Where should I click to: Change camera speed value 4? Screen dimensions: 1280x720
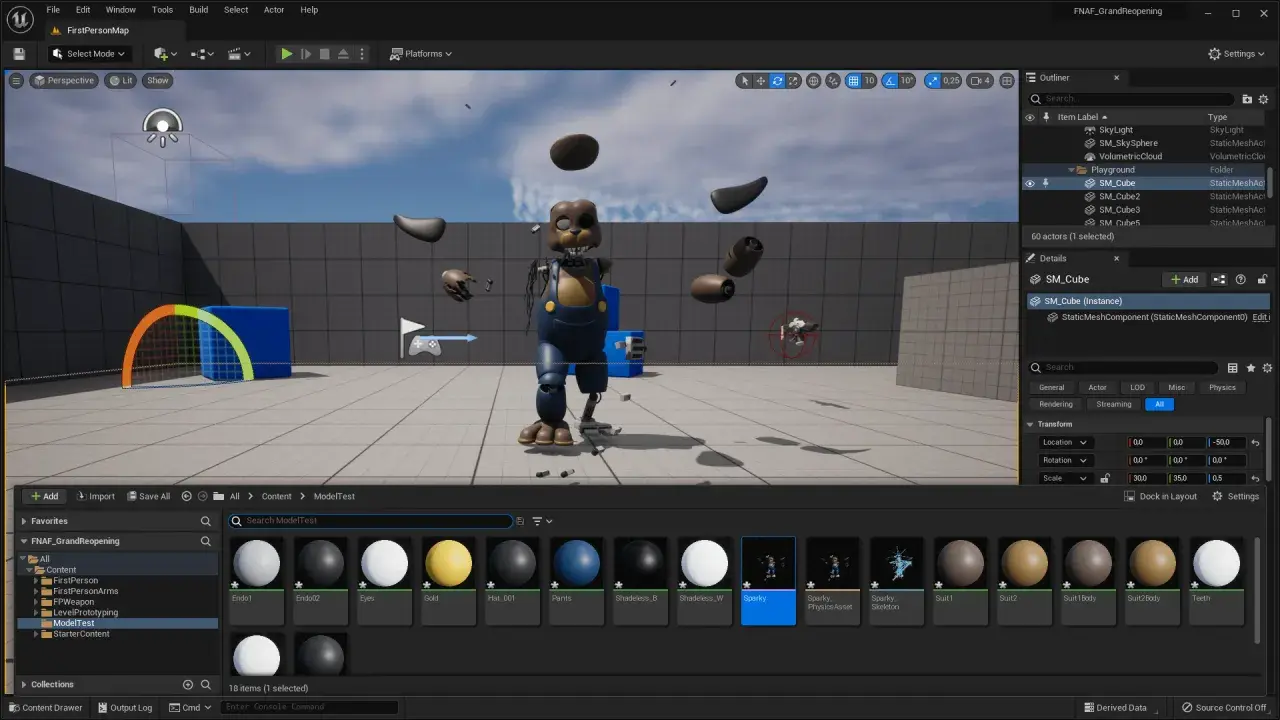pyautogui.click(x=981, y=81)
